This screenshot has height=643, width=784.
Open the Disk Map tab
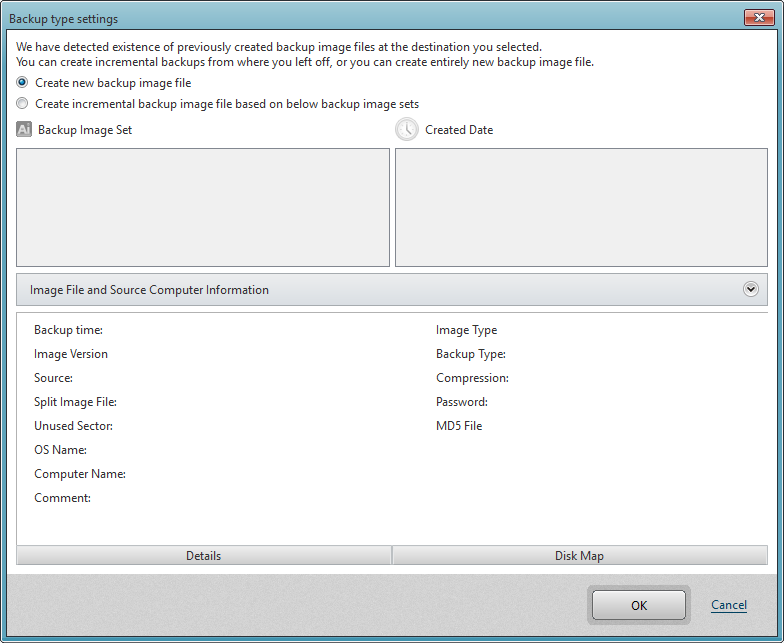pos(580,556)
